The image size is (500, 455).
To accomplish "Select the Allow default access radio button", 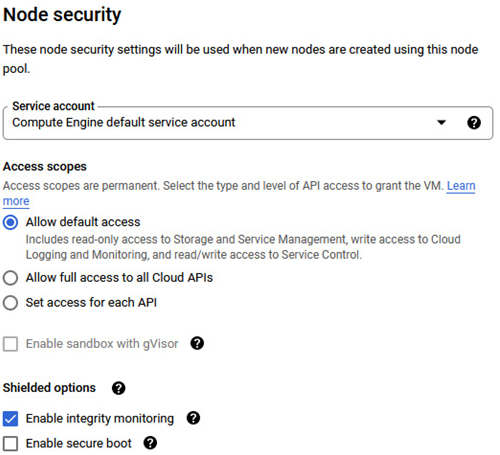I will (x=10, y=222).
